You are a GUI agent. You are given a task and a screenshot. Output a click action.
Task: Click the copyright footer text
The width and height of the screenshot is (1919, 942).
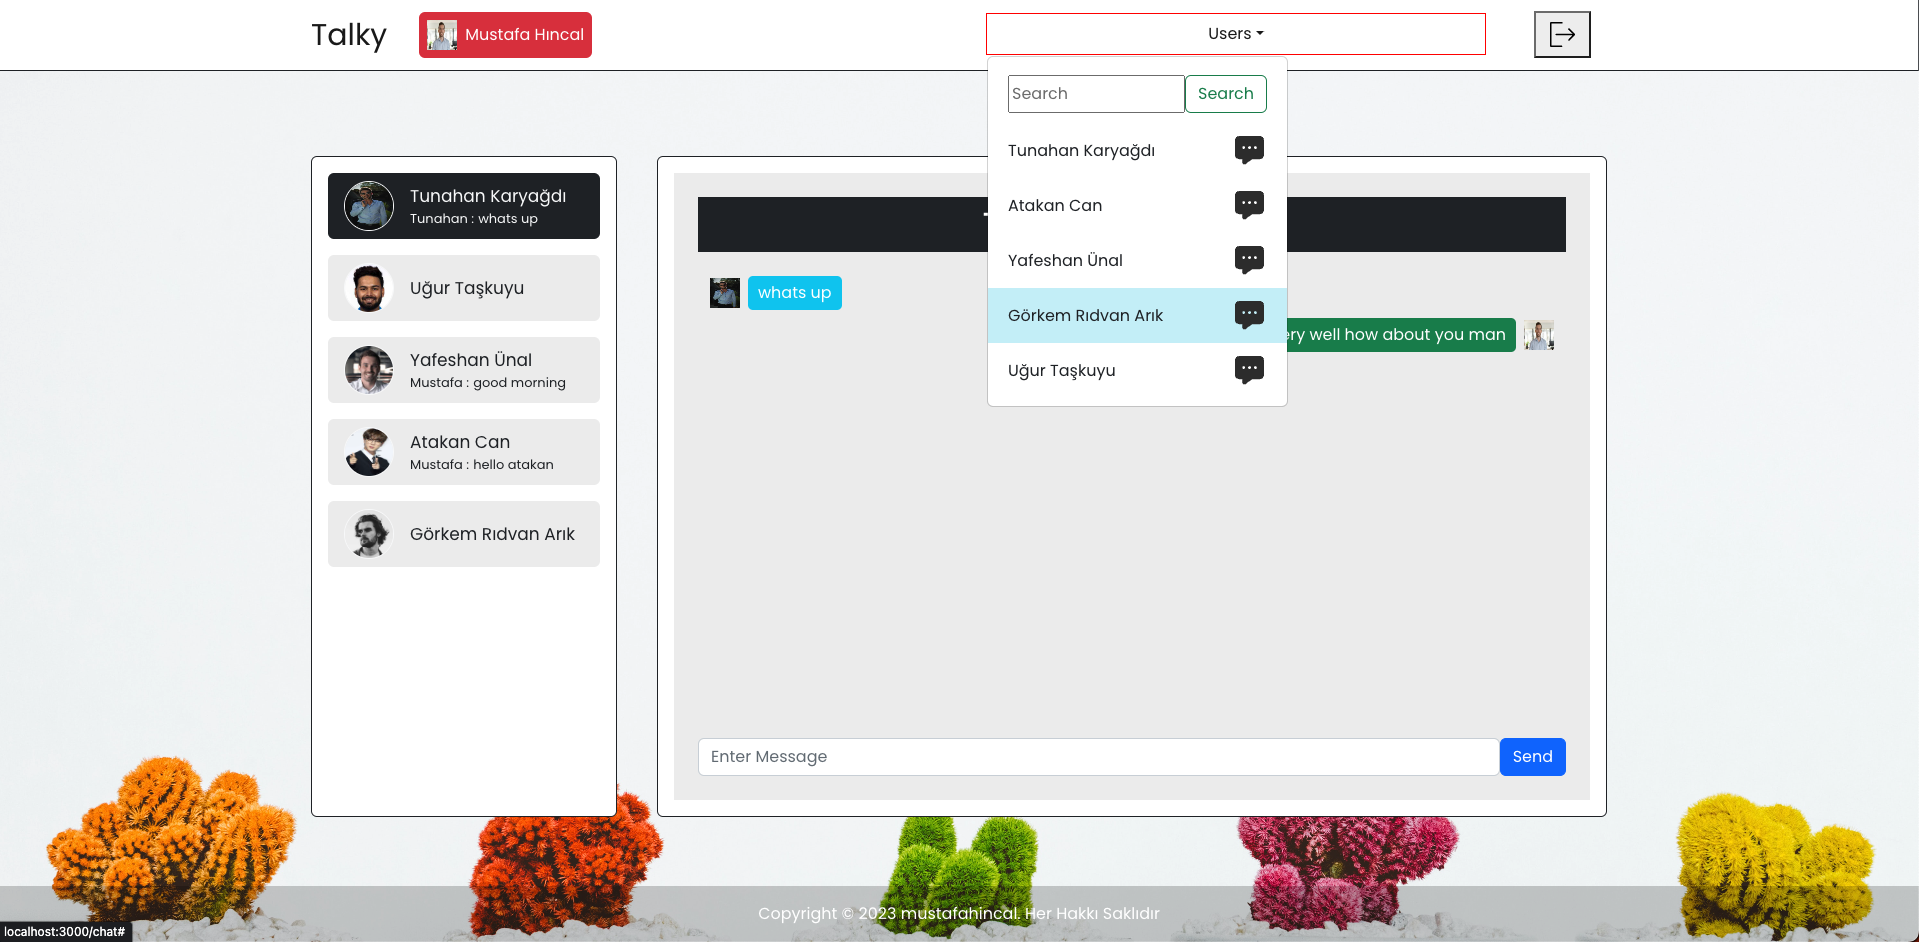(x=959, y=913)
